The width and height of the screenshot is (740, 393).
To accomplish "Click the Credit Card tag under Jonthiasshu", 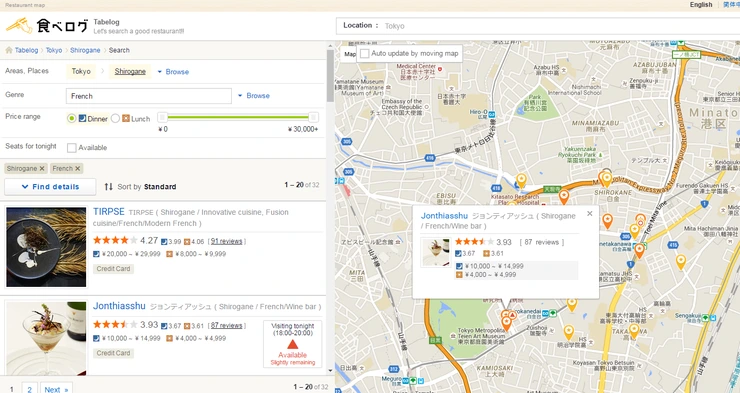I will (113, 353).
